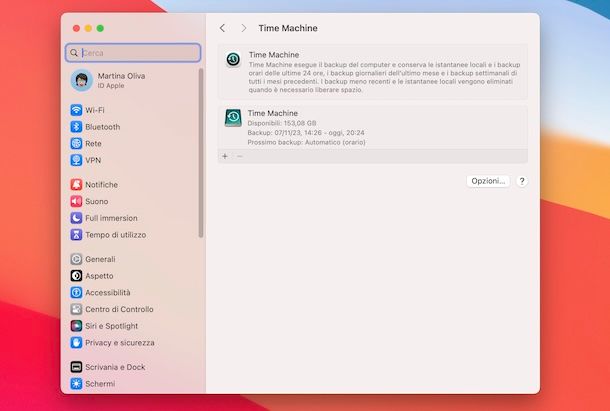
Task: Select the Aspetto icon
Action: [x=76, y=276]
